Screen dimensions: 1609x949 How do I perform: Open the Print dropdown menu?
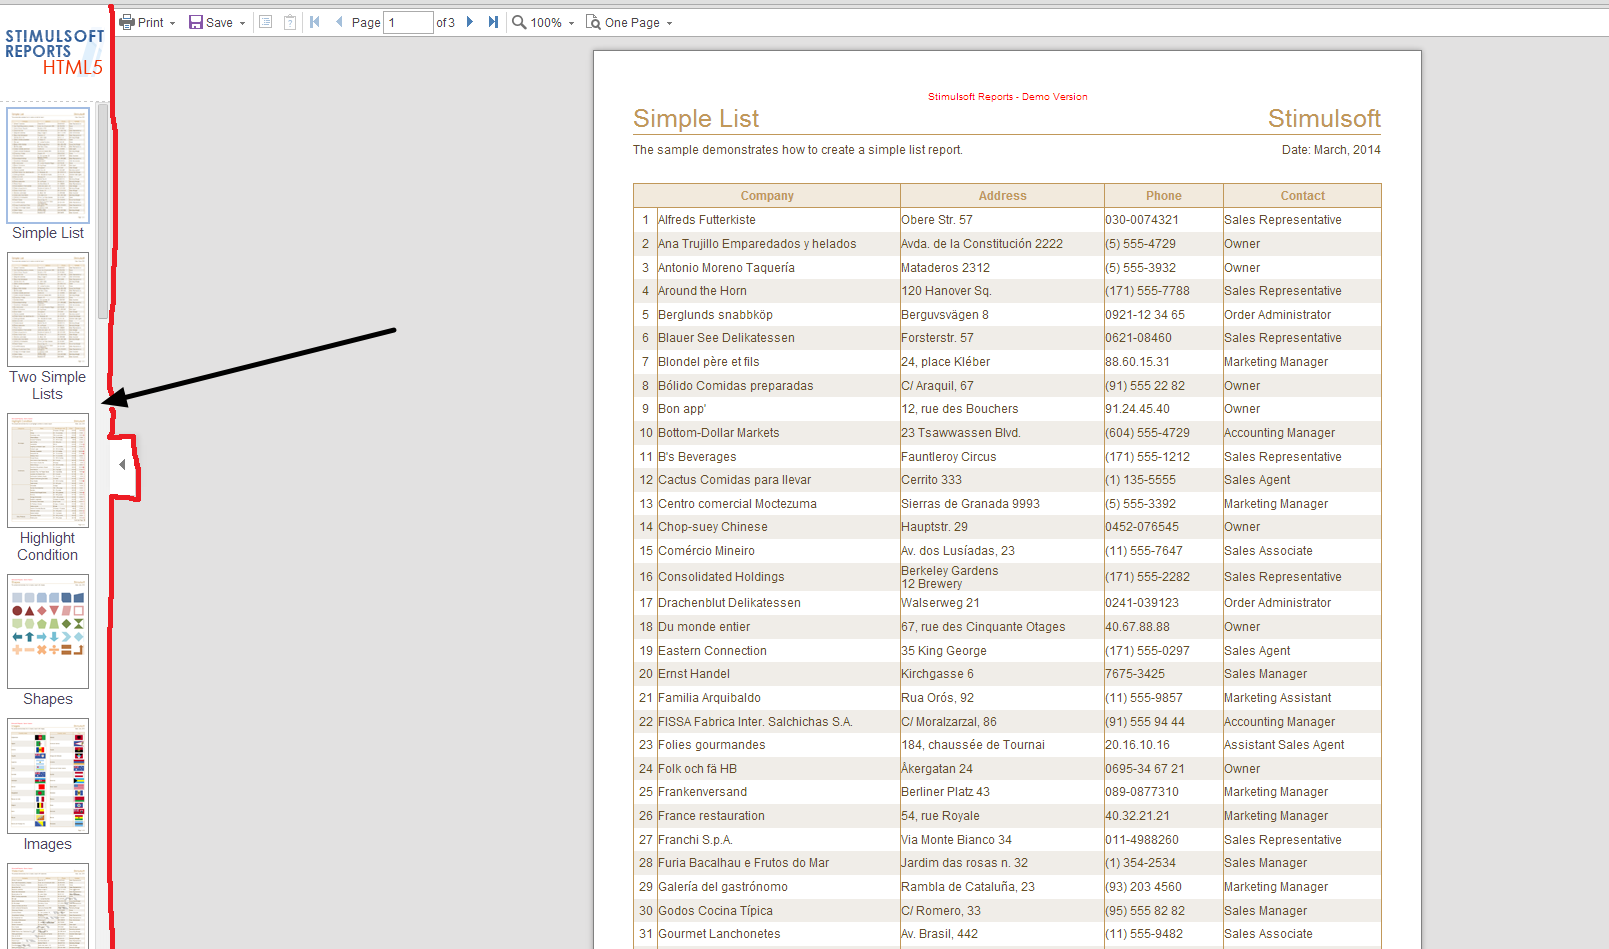tap(147, 22)
